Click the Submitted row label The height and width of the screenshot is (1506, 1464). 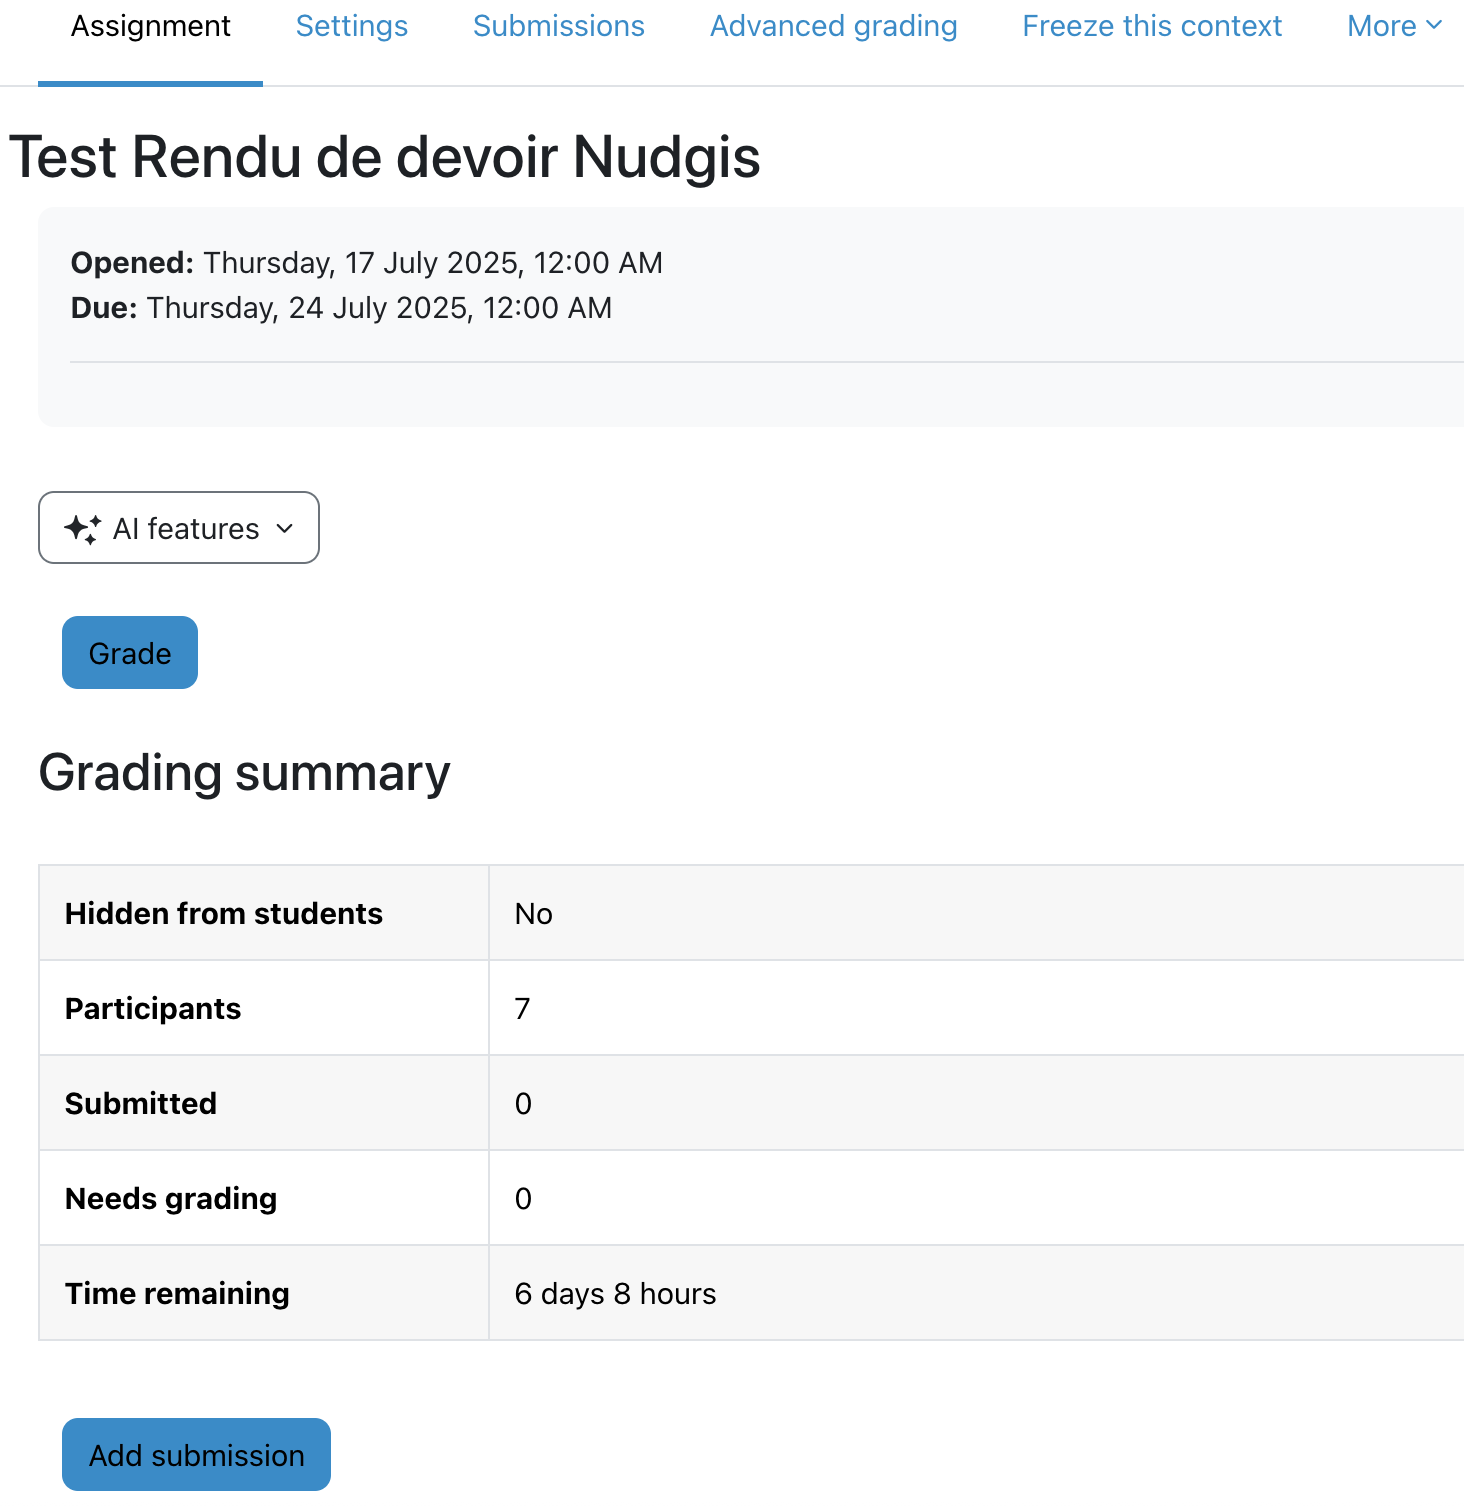tap(141, 1104)
